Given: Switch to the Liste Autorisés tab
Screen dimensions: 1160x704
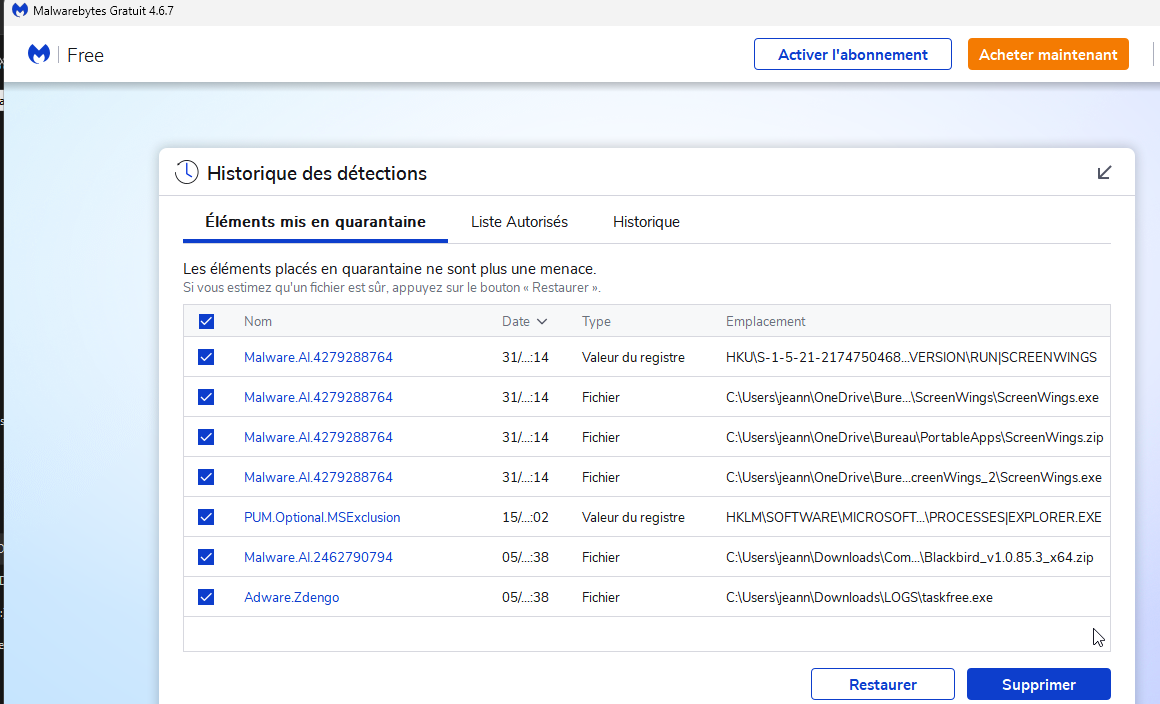Looking at the screenshot, I should pyautogui.click(x=519, y=222).
